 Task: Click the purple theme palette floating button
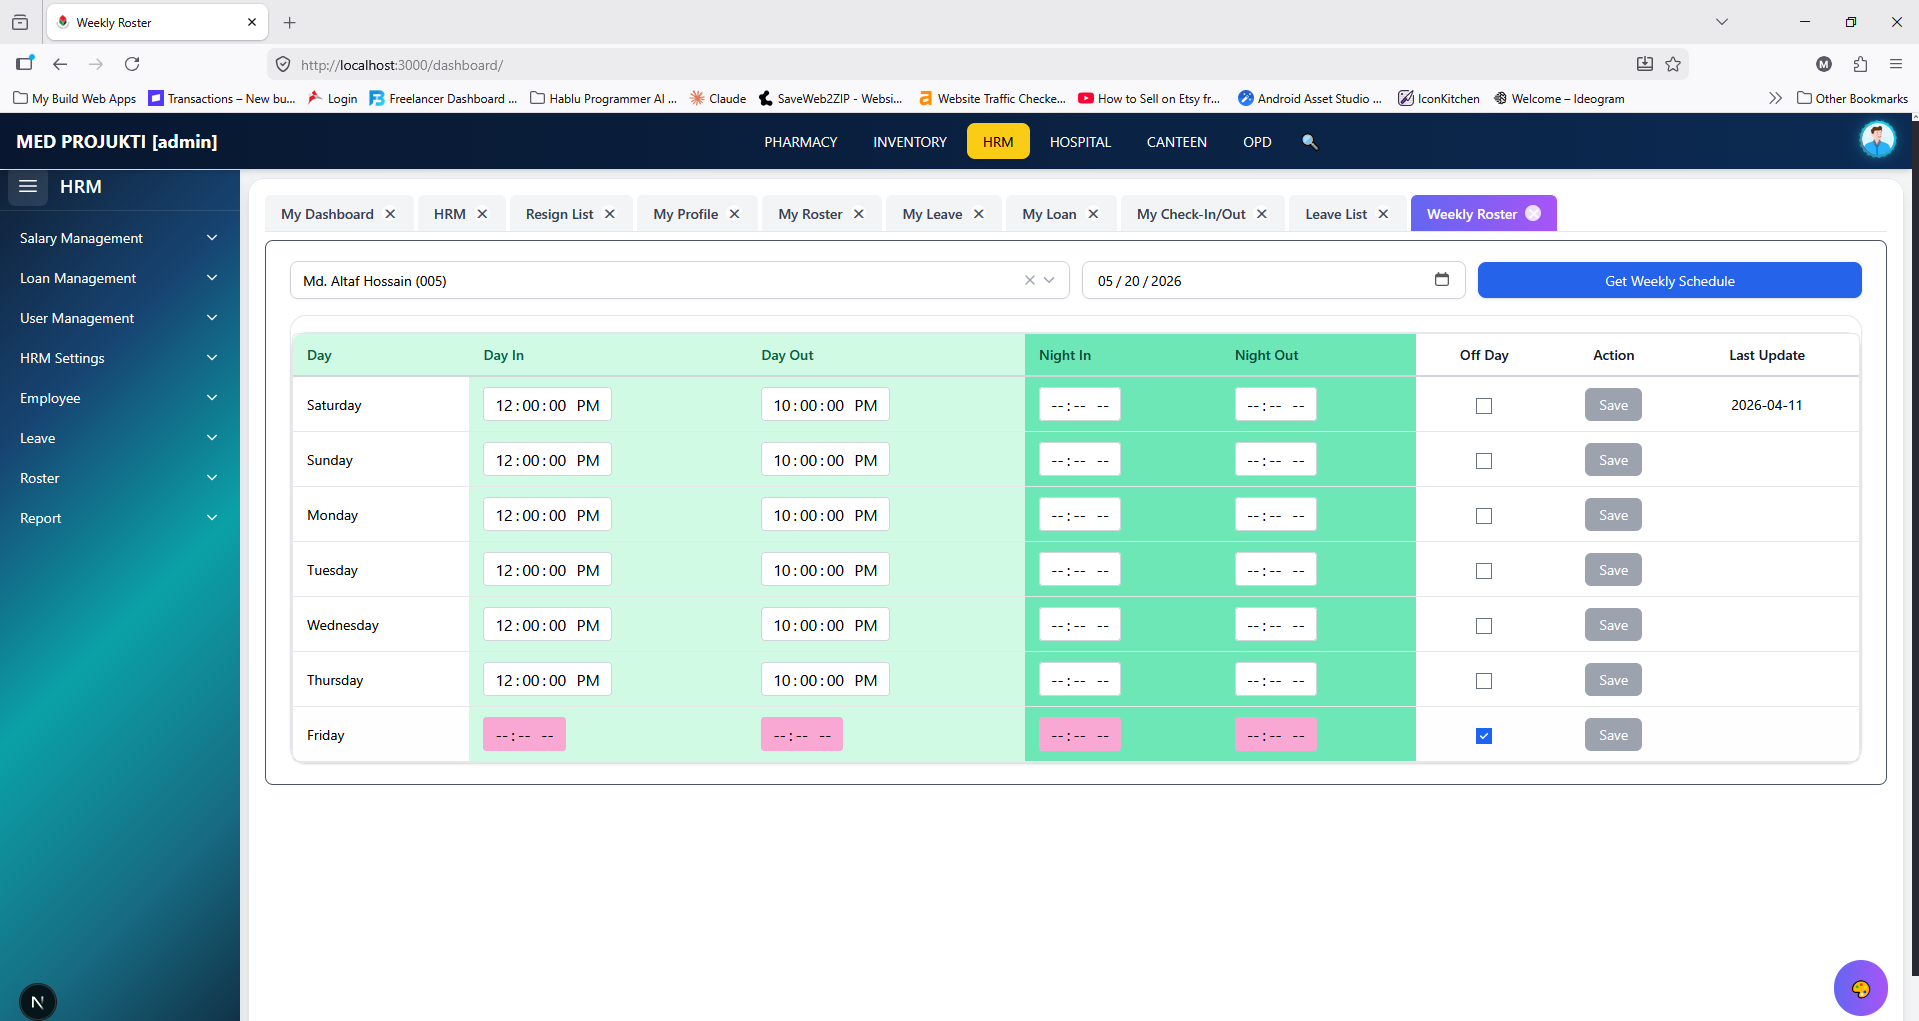1860,988
